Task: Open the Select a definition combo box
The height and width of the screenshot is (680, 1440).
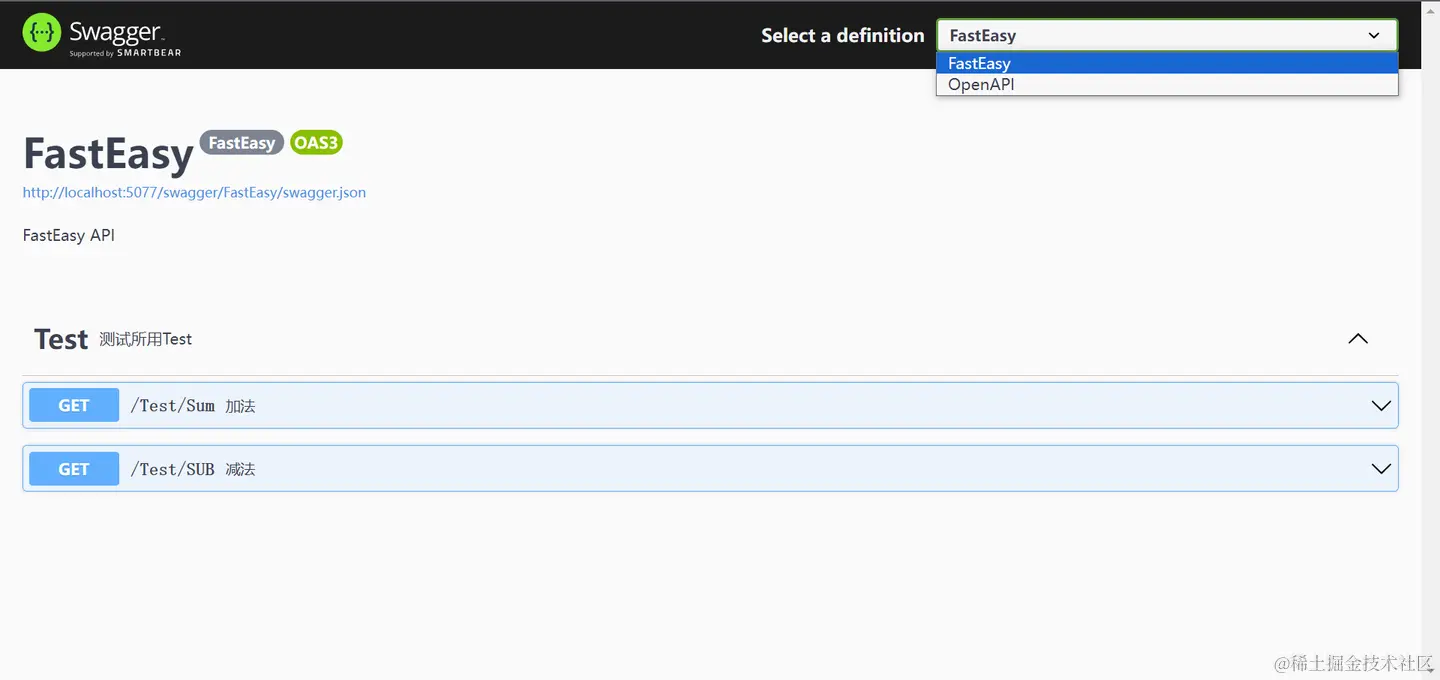Action: (1150, 35)
